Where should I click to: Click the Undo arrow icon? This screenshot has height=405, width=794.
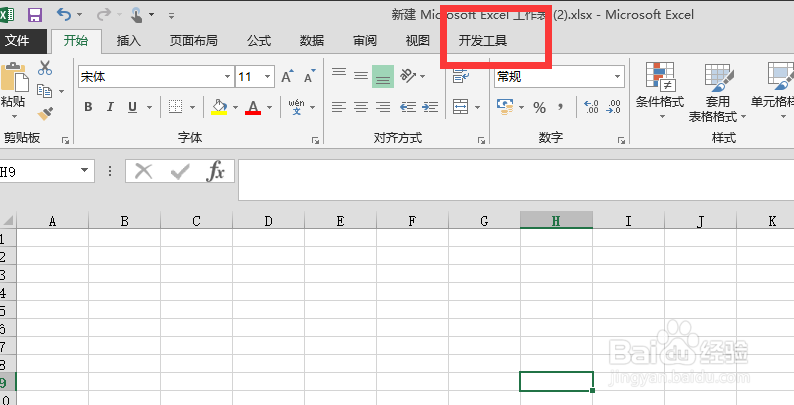[64, 14]
